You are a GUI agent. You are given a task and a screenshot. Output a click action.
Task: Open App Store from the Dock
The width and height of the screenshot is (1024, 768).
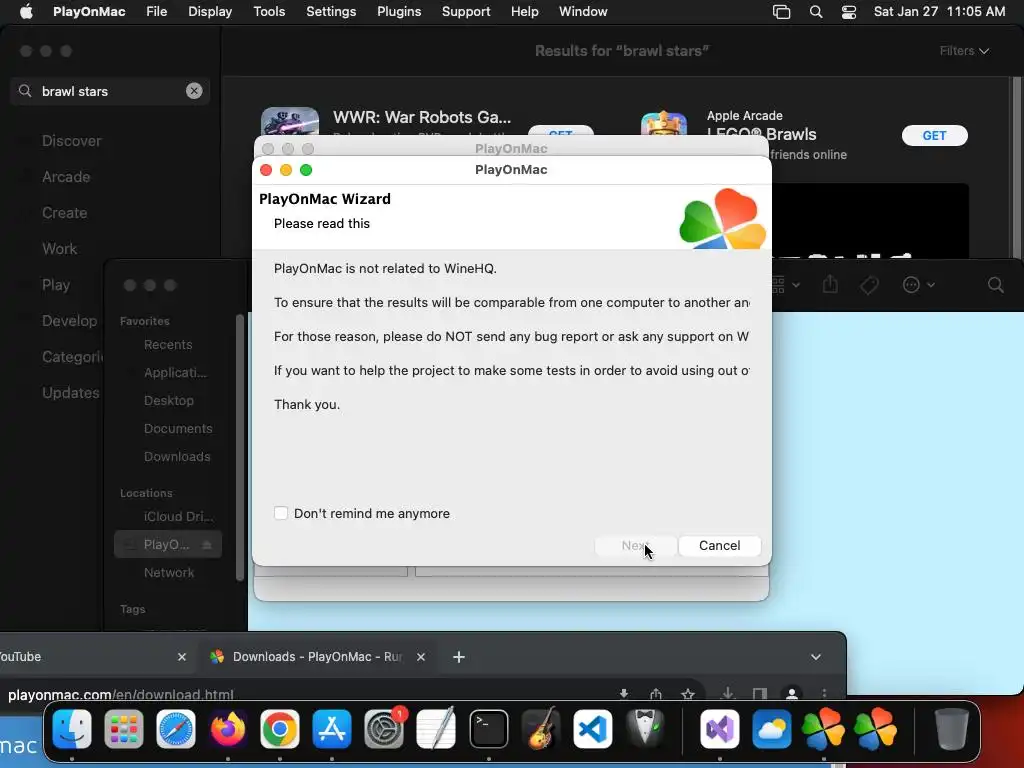[332, 729]
